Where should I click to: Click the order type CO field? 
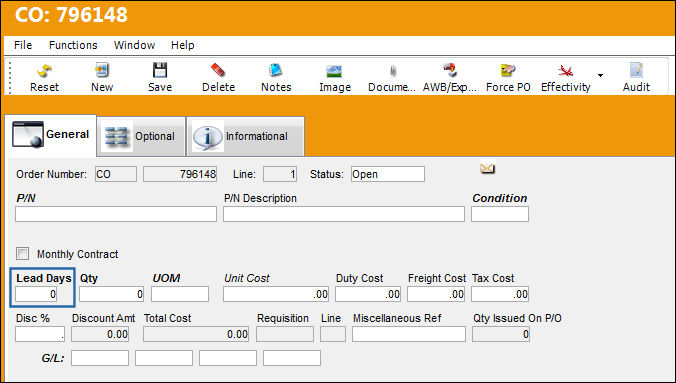pos(116,174)
